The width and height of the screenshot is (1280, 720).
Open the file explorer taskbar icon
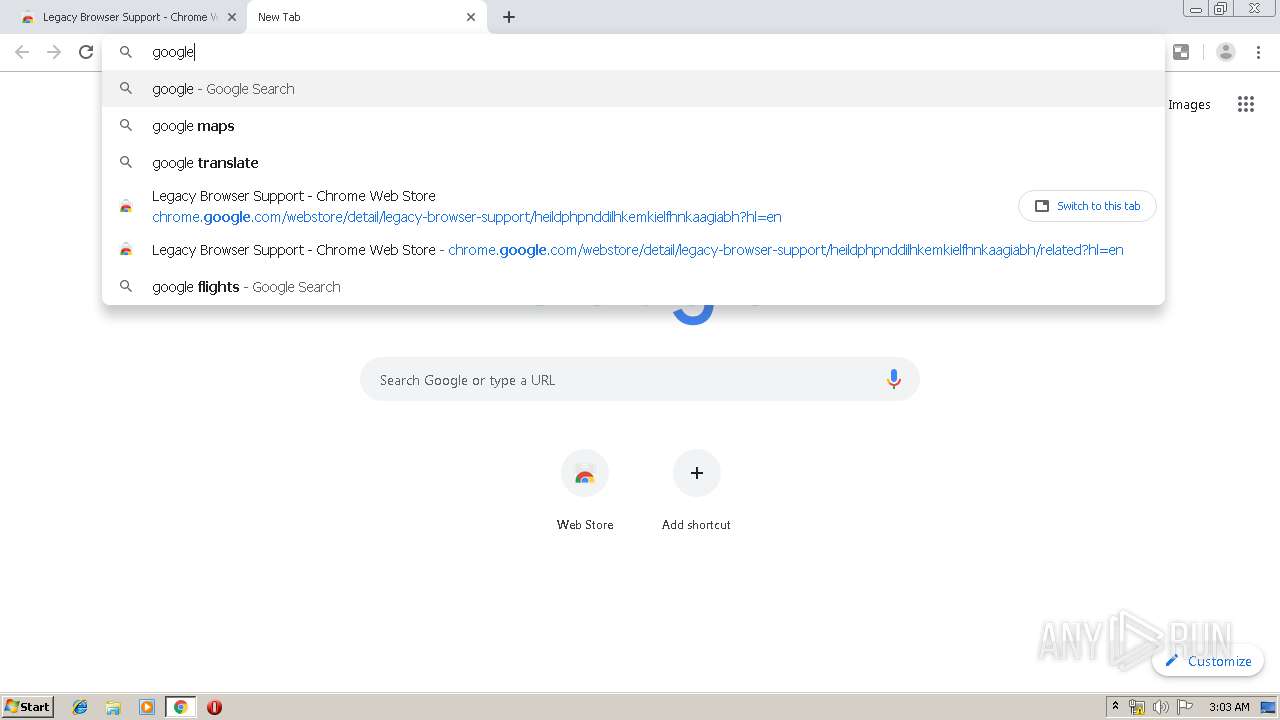point(113,707)
